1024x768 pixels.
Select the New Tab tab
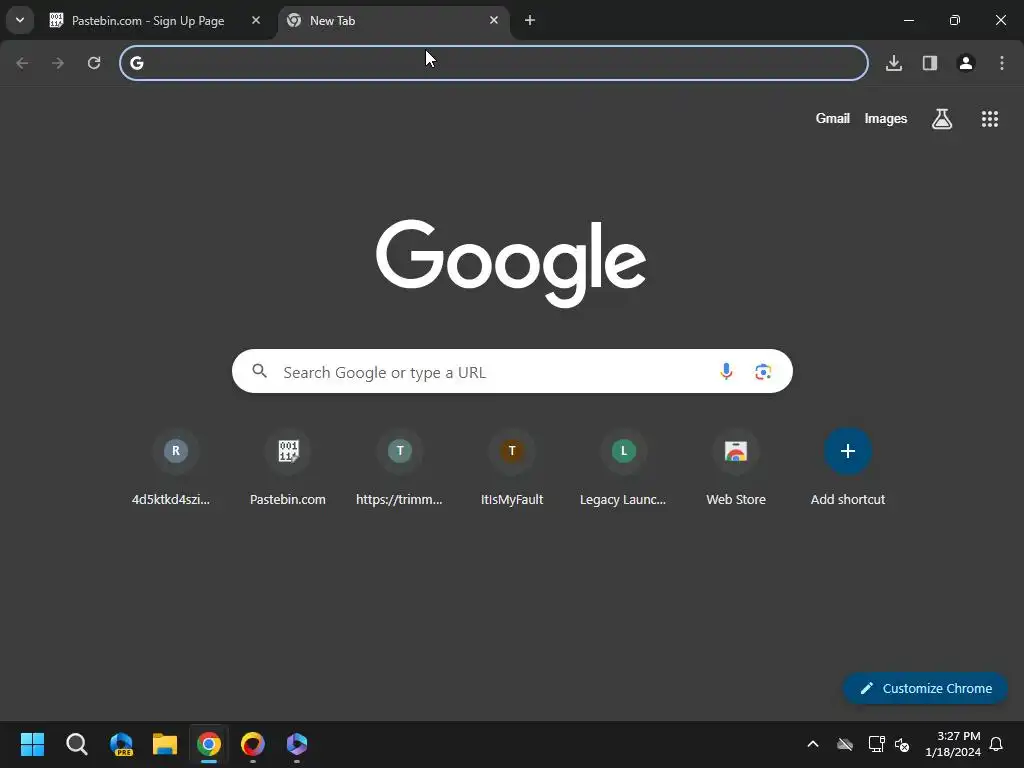pyautogui.click(x=394, y=21)
